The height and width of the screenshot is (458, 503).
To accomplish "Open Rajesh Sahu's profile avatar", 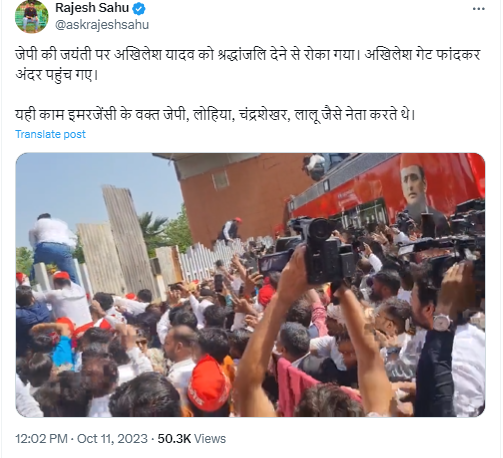I will (32, 17).
